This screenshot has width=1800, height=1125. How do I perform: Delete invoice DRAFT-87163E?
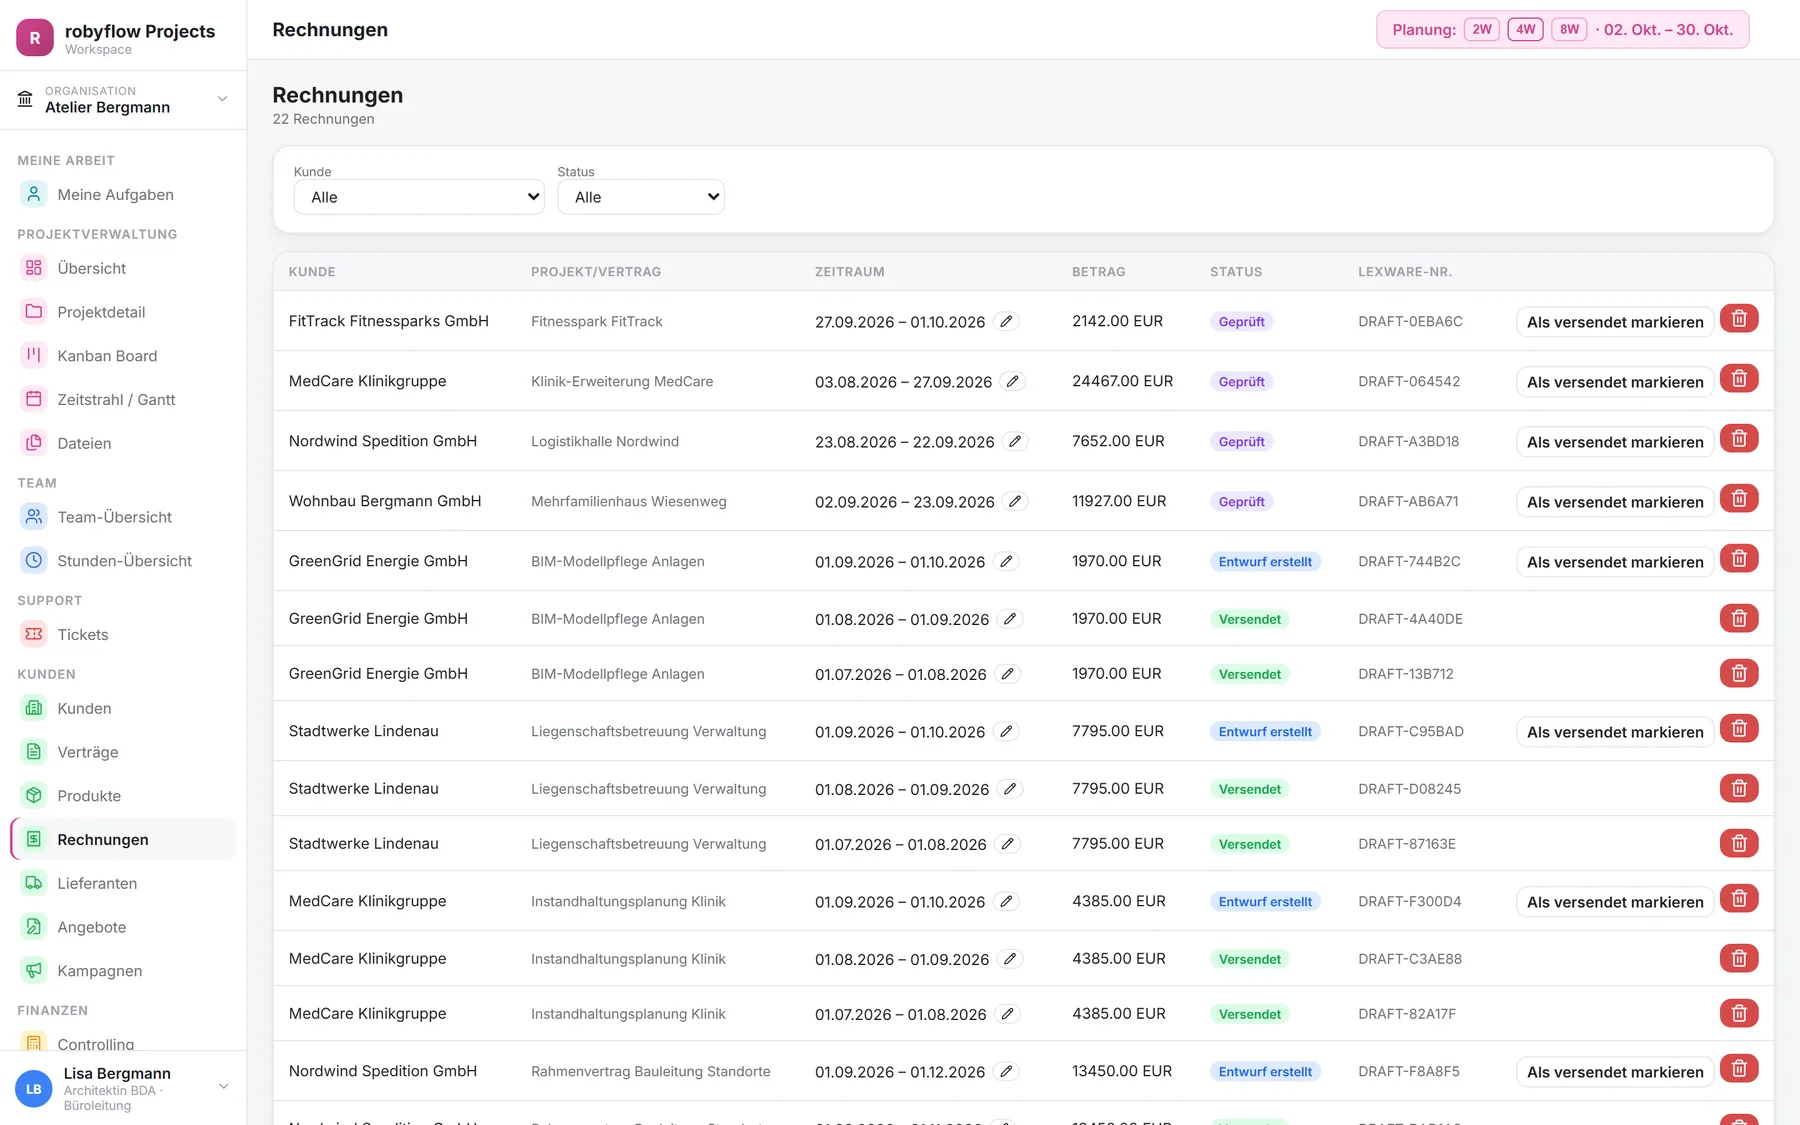(1739, 844)
